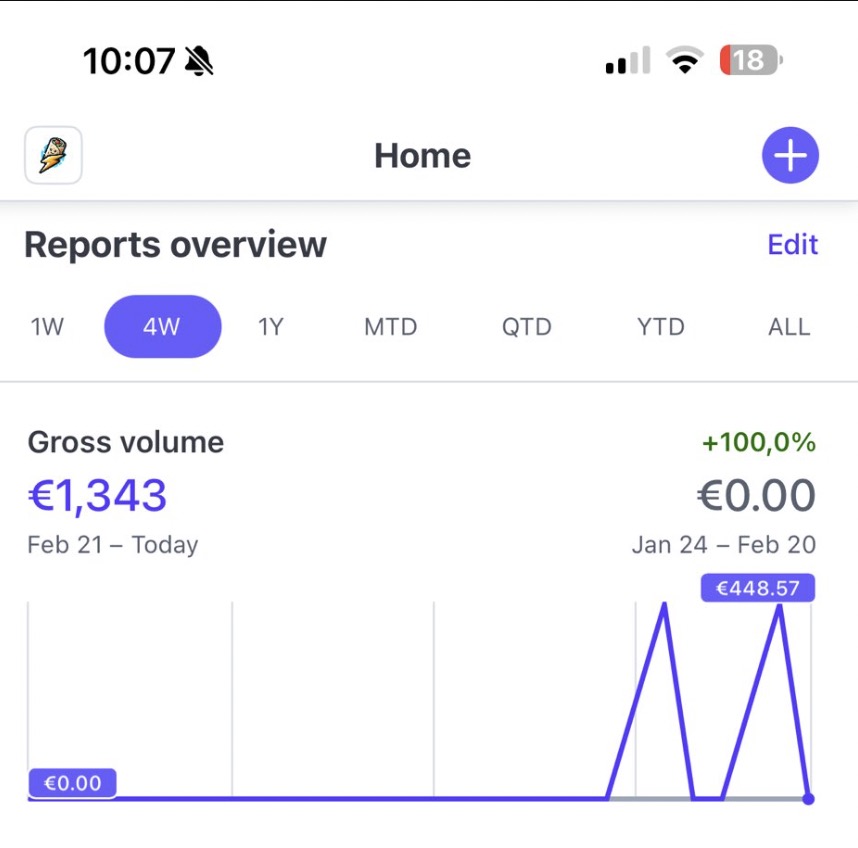Screen dimensions: 858x848
Task: Choose the QTD period filter
Action: point(526,327)
